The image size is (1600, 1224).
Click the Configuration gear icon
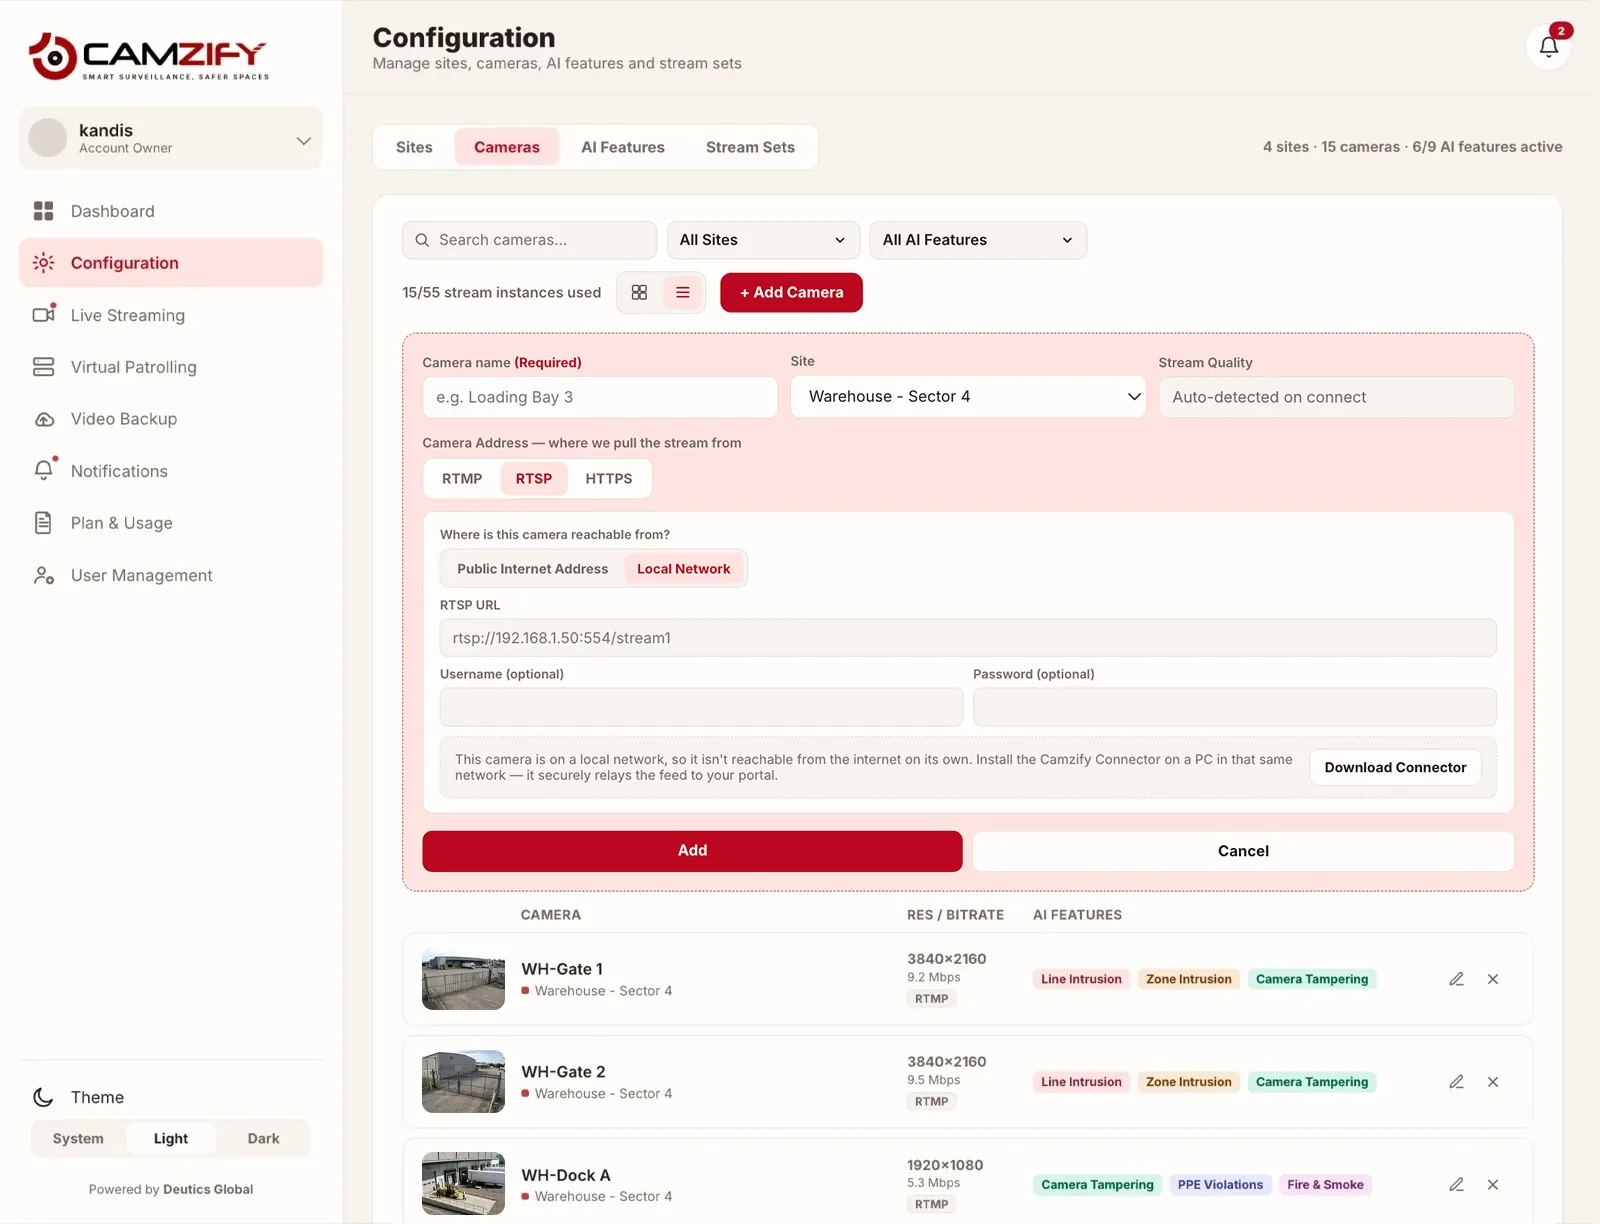[x=43, y=263]
